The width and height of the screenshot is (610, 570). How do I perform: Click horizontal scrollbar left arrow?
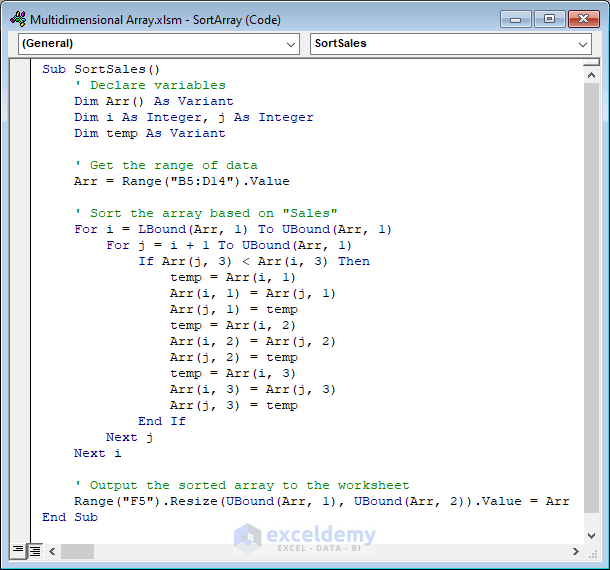(x=52, y=551)
